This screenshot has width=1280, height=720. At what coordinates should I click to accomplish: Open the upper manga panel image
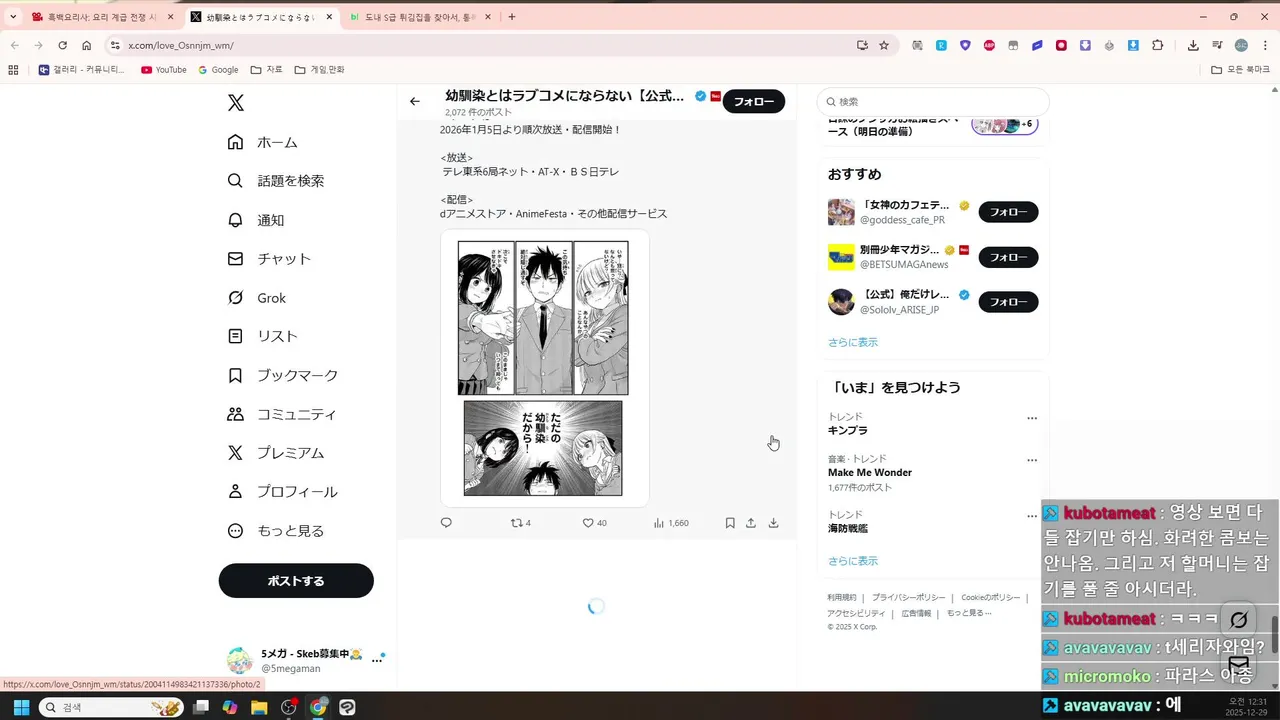pos(544,318)
